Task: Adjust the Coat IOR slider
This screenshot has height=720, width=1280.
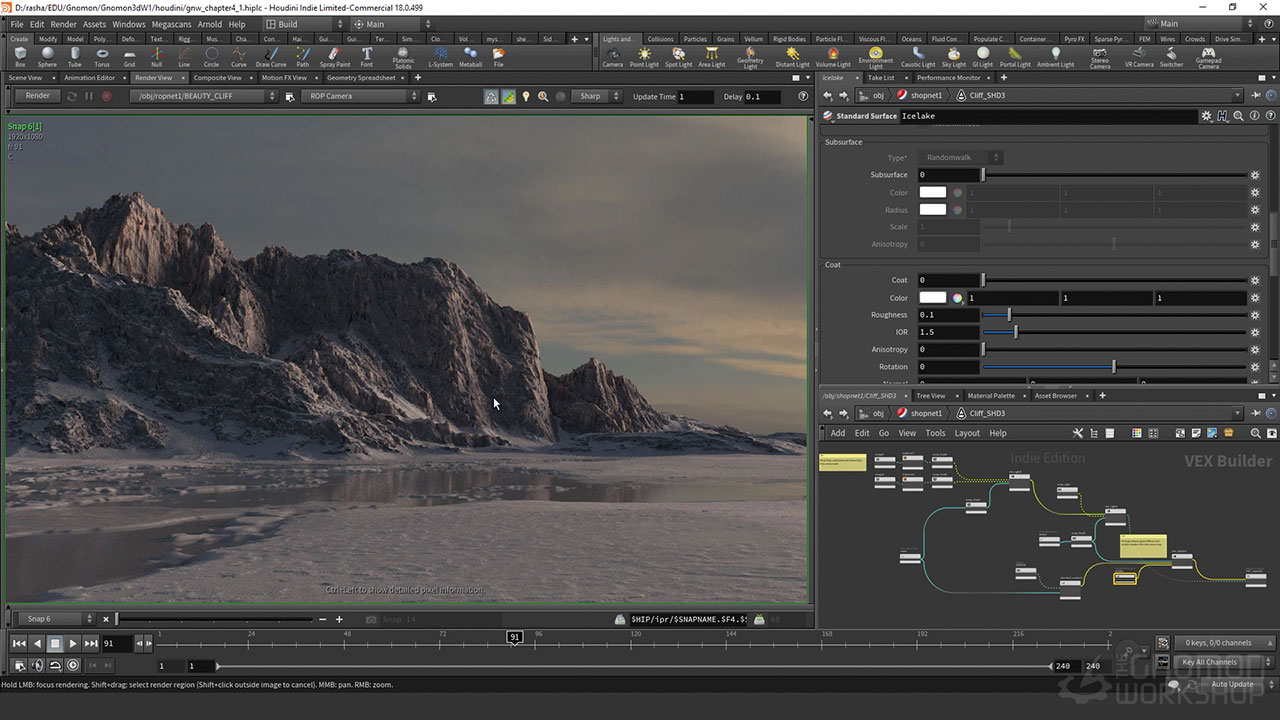Action: pyautogui.click(x=1114, y=332)
